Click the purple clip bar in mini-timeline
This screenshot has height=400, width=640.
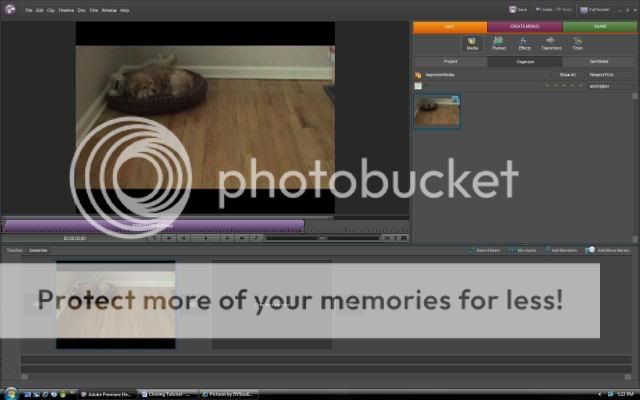coord(154,226)
